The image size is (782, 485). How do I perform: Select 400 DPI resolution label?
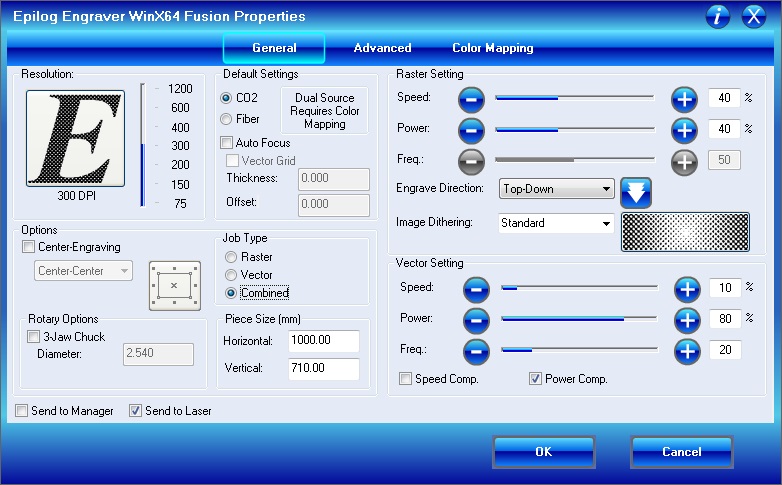180,128
